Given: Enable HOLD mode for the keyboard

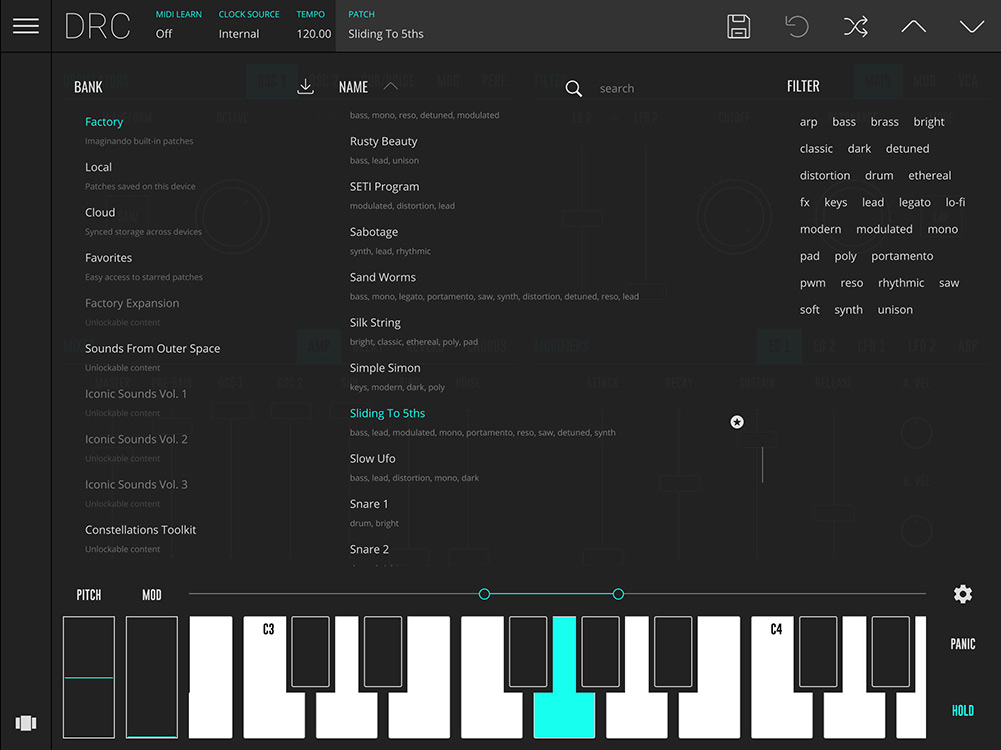Looking at the screenshot, I should click(962, 710).
